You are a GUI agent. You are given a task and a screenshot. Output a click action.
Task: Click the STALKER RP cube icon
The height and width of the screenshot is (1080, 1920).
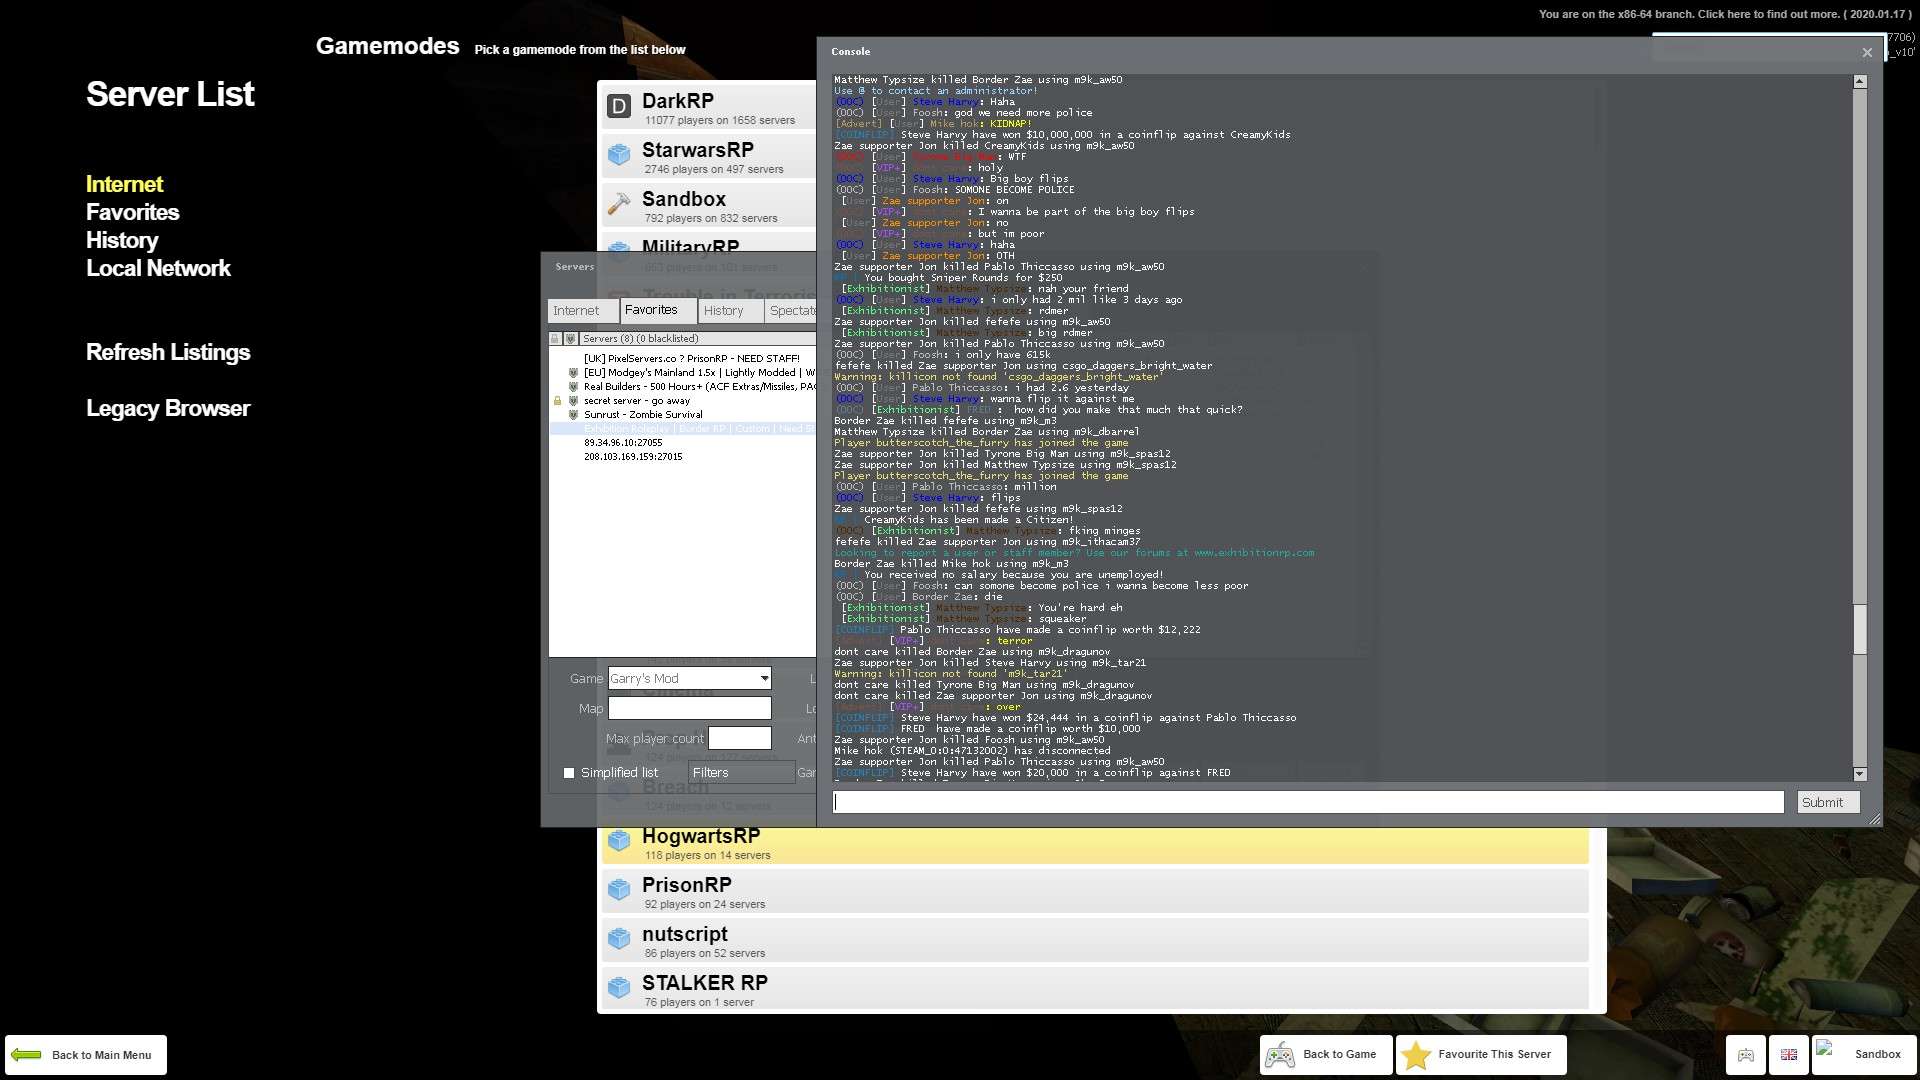(619, 988)
